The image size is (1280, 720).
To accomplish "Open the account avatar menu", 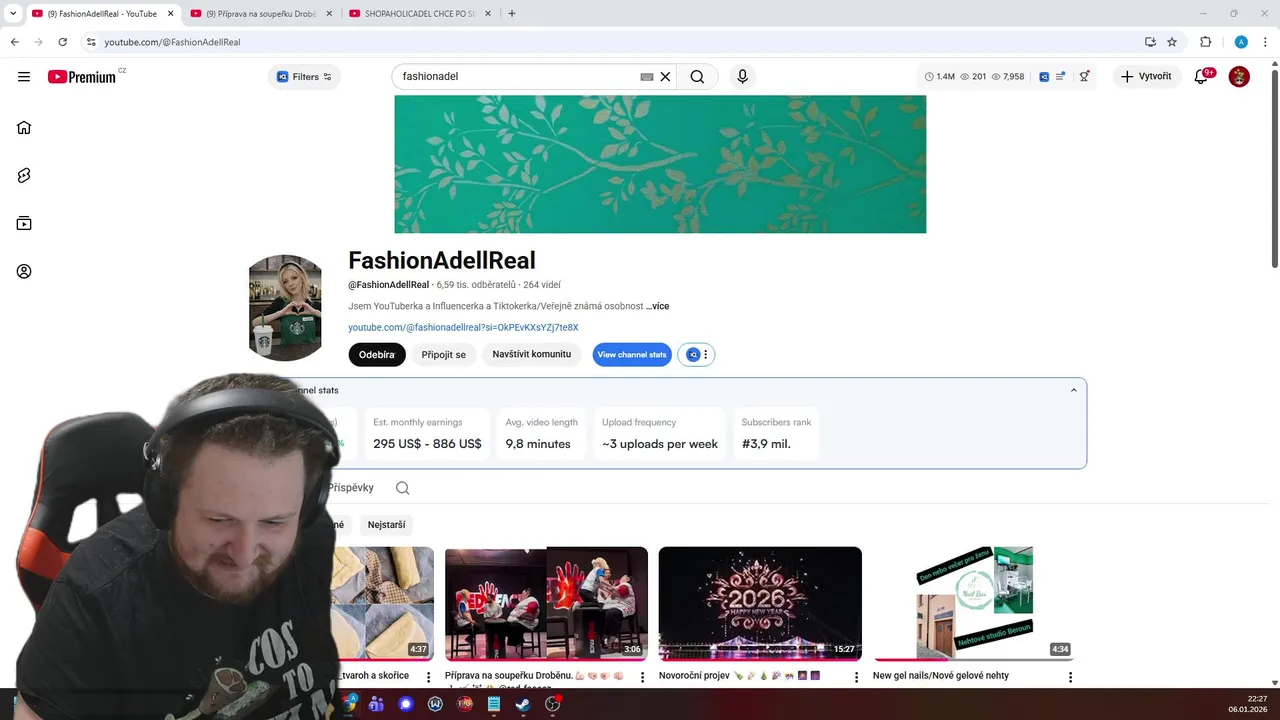I will (x=1239, y=76).
